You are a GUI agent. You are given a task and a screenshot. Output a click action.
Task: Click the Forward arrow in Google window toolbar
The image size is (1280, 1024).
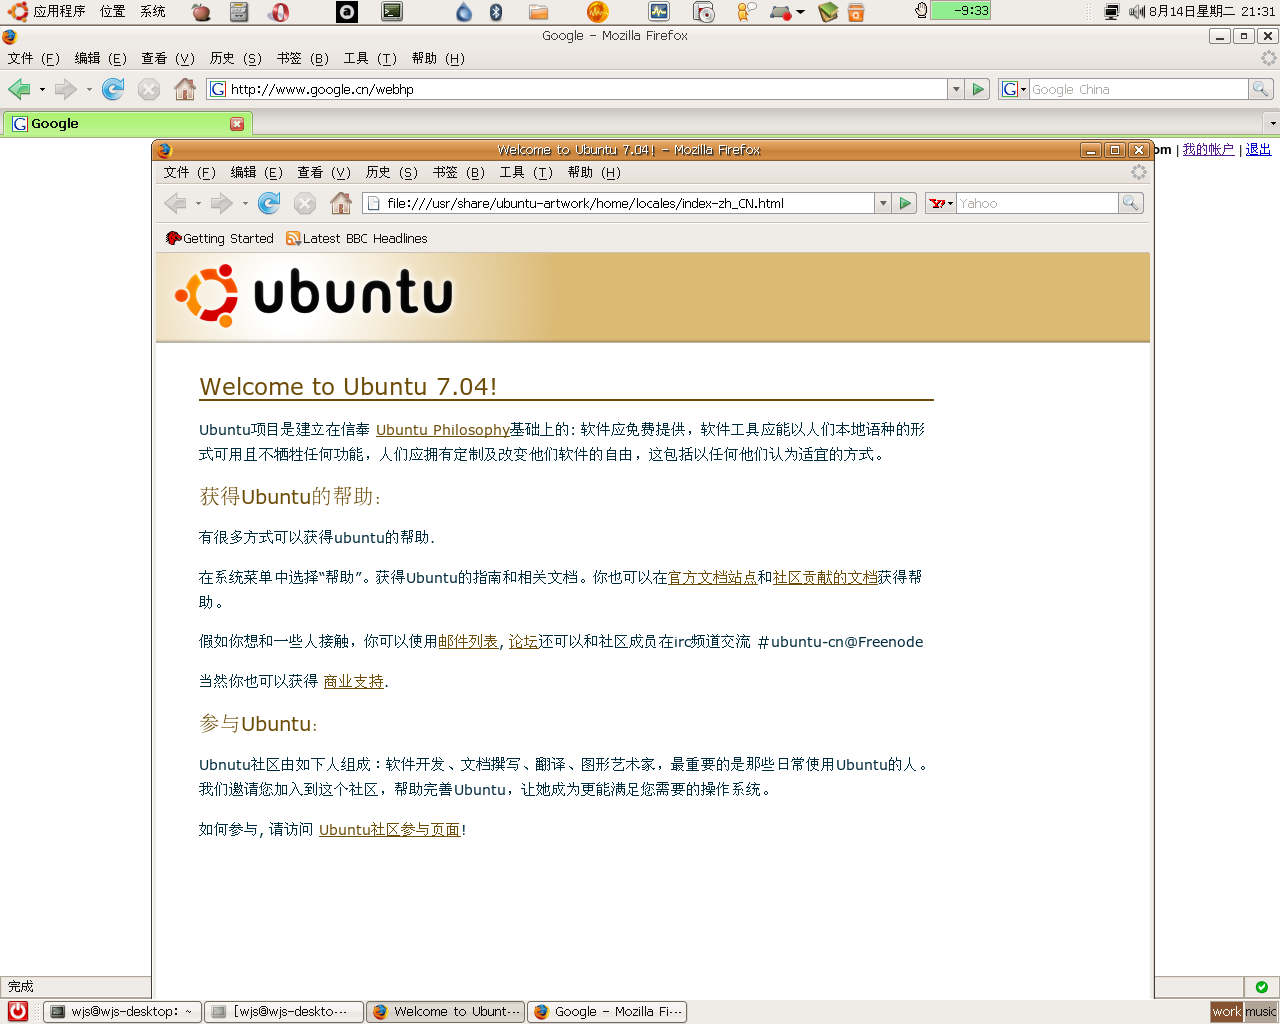66,89
